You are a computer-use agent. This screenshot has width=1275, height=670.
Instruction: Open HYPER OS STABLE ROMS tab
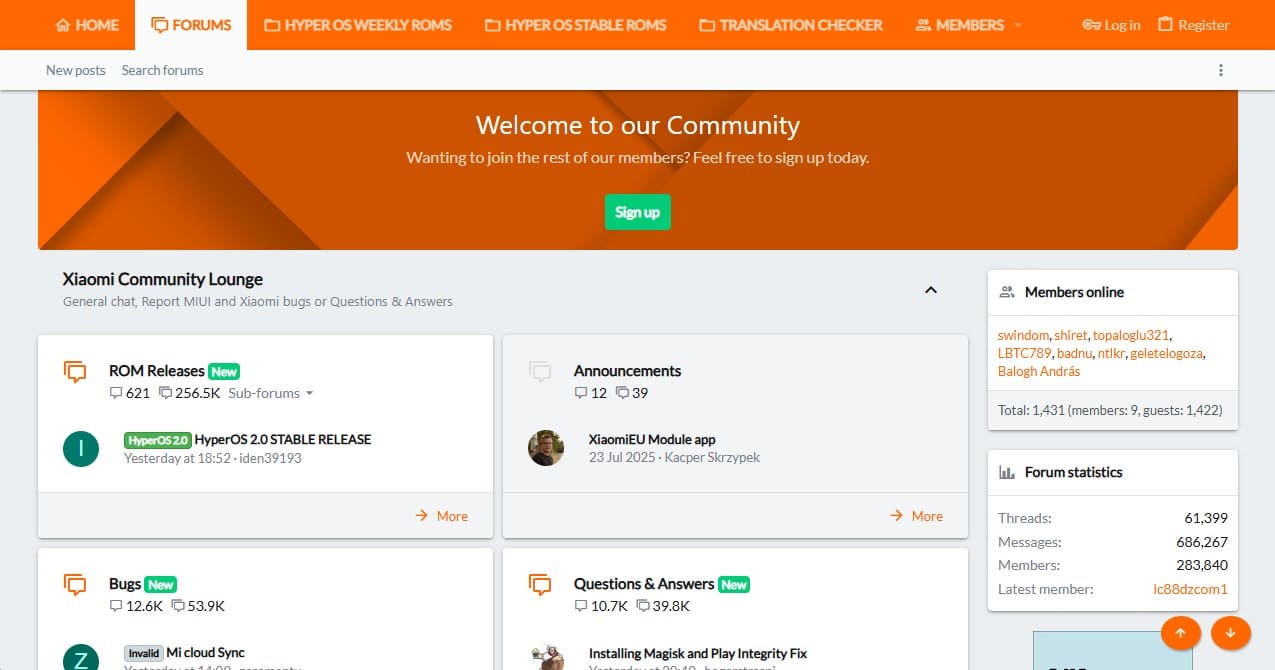coord(575,25)
